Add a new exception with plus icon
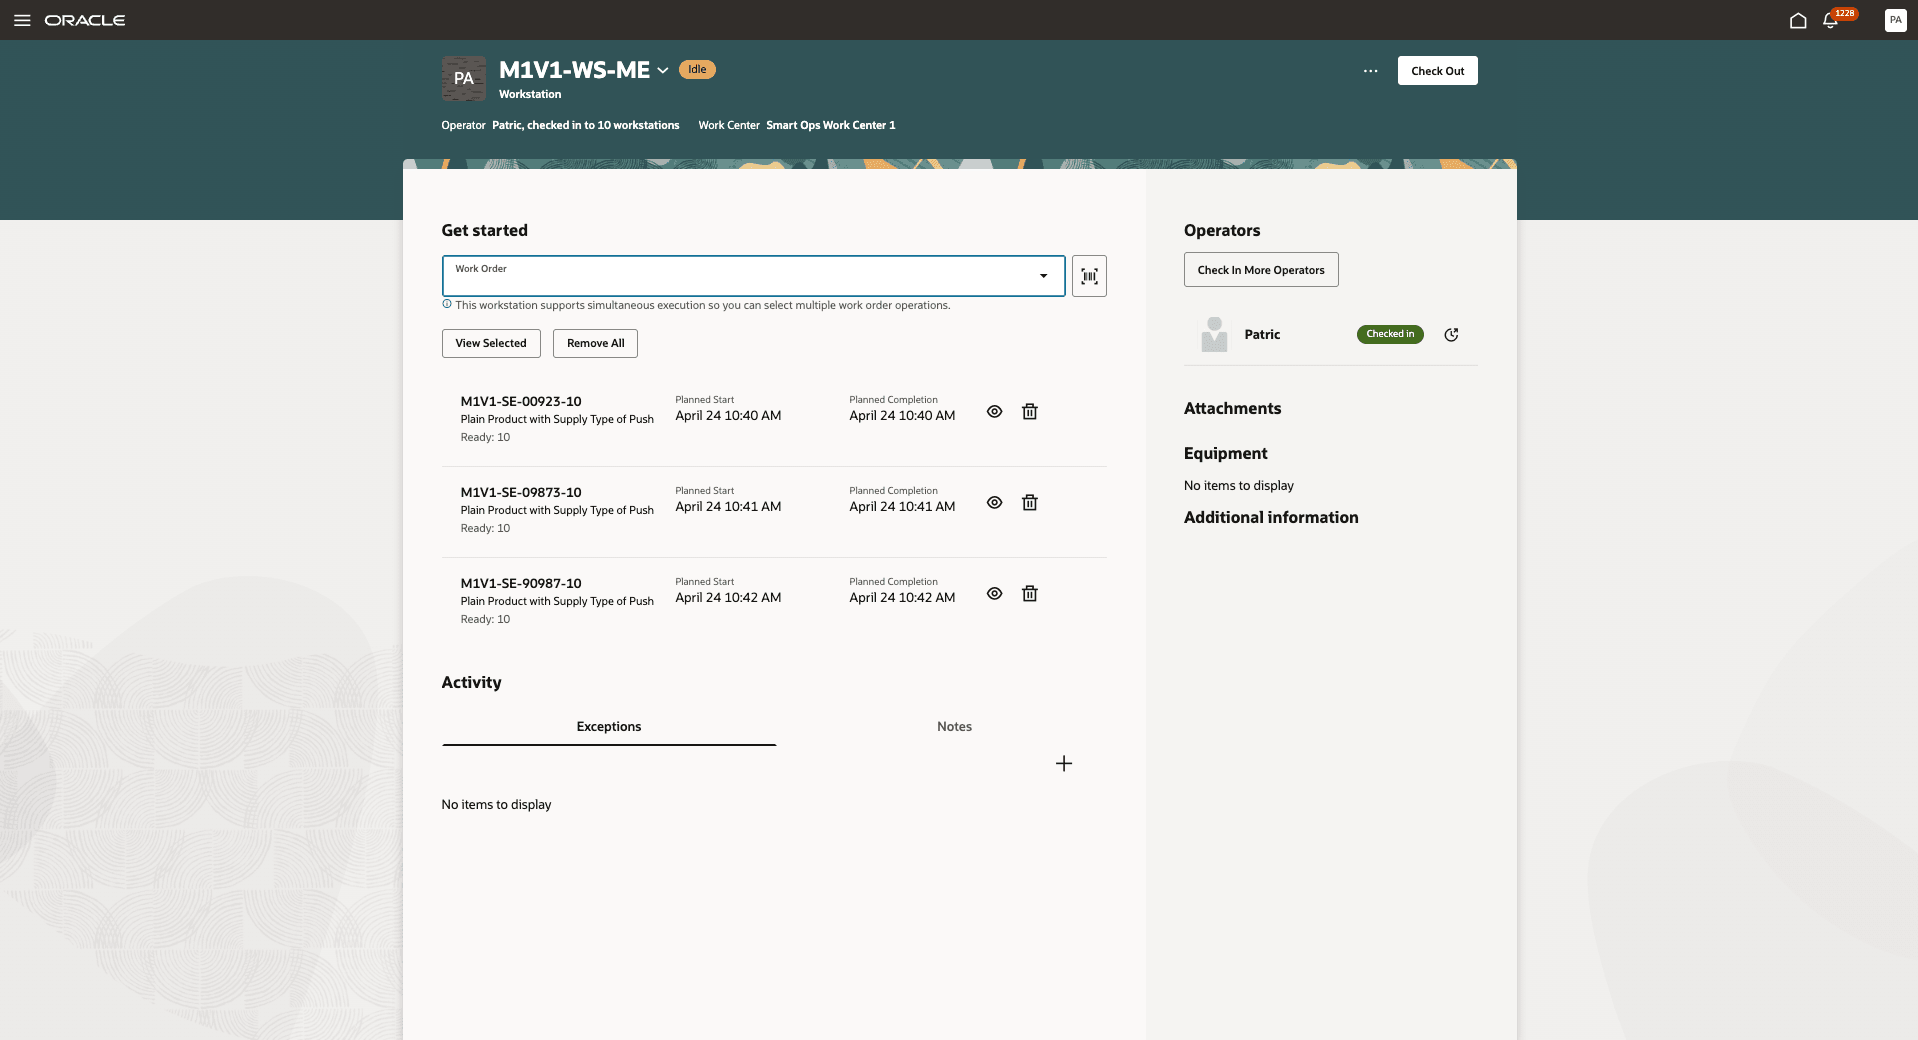This screenshot has height=1040, width=1918. [x=1064, y=764]
